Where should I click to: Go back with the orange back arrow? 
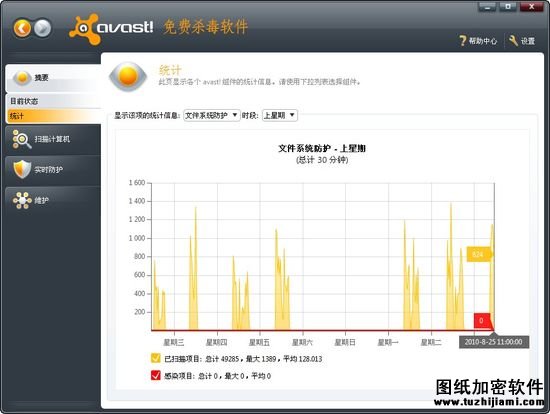(22, 28)
